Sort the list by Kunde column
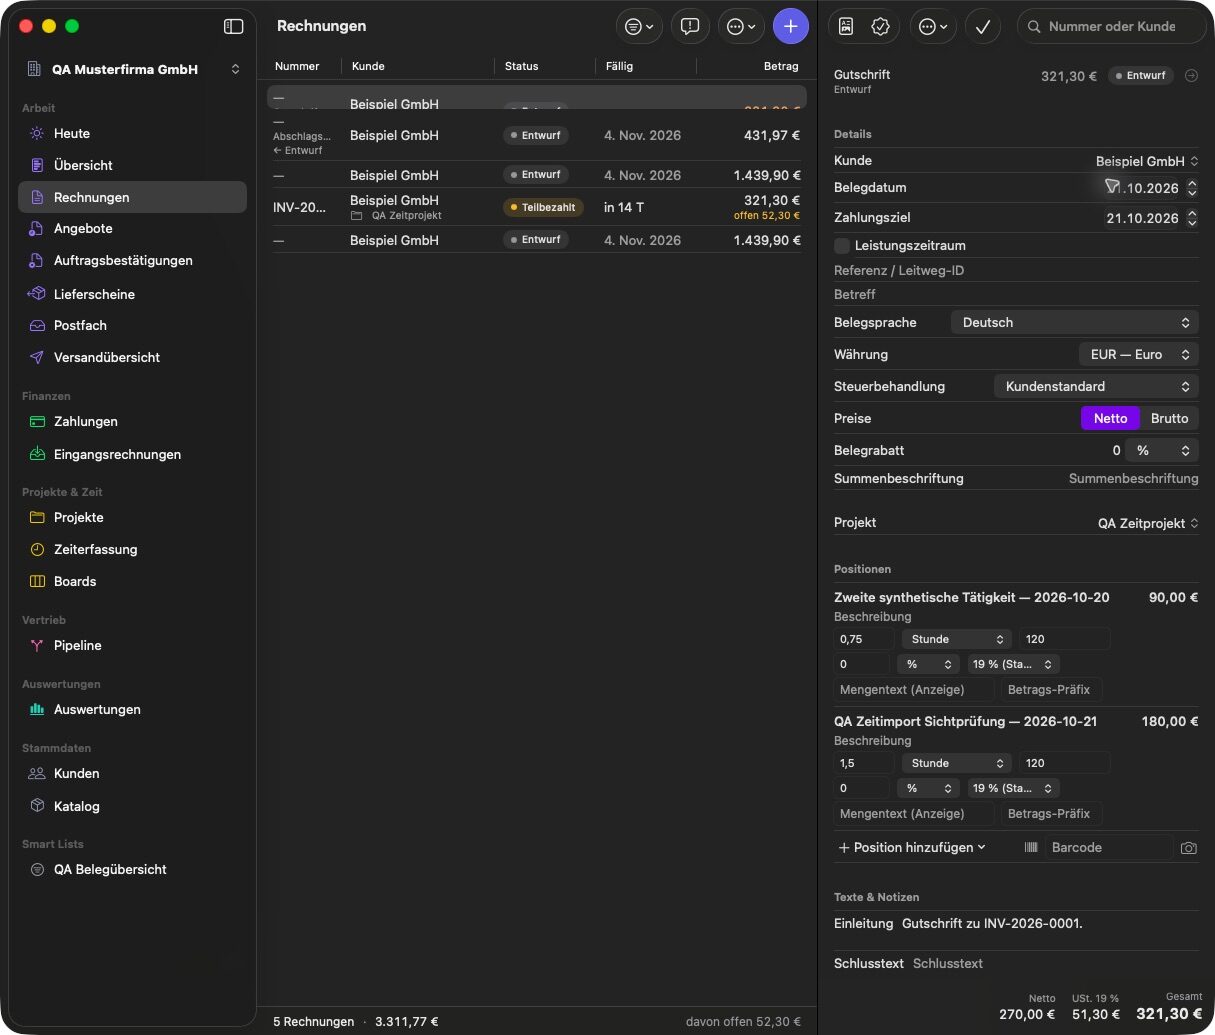The image size is (1215, 1035). tap(368, 66)
